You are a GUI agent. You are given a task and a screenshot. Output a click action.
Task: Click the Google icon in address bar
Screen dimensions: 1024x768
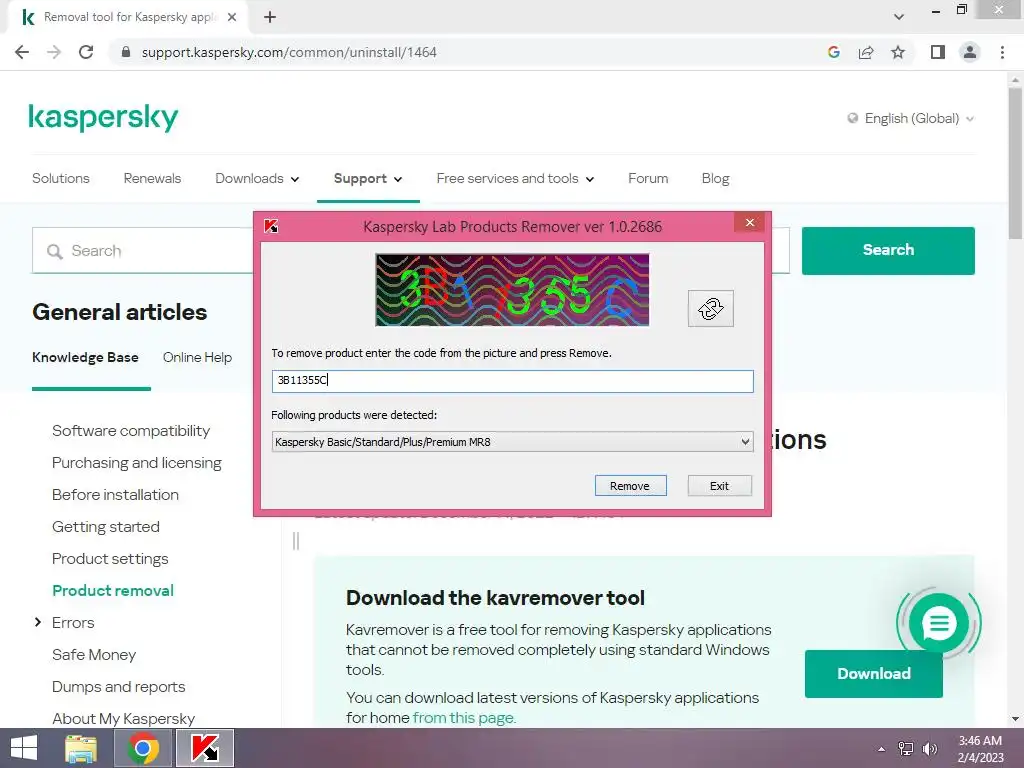(834, 52)
